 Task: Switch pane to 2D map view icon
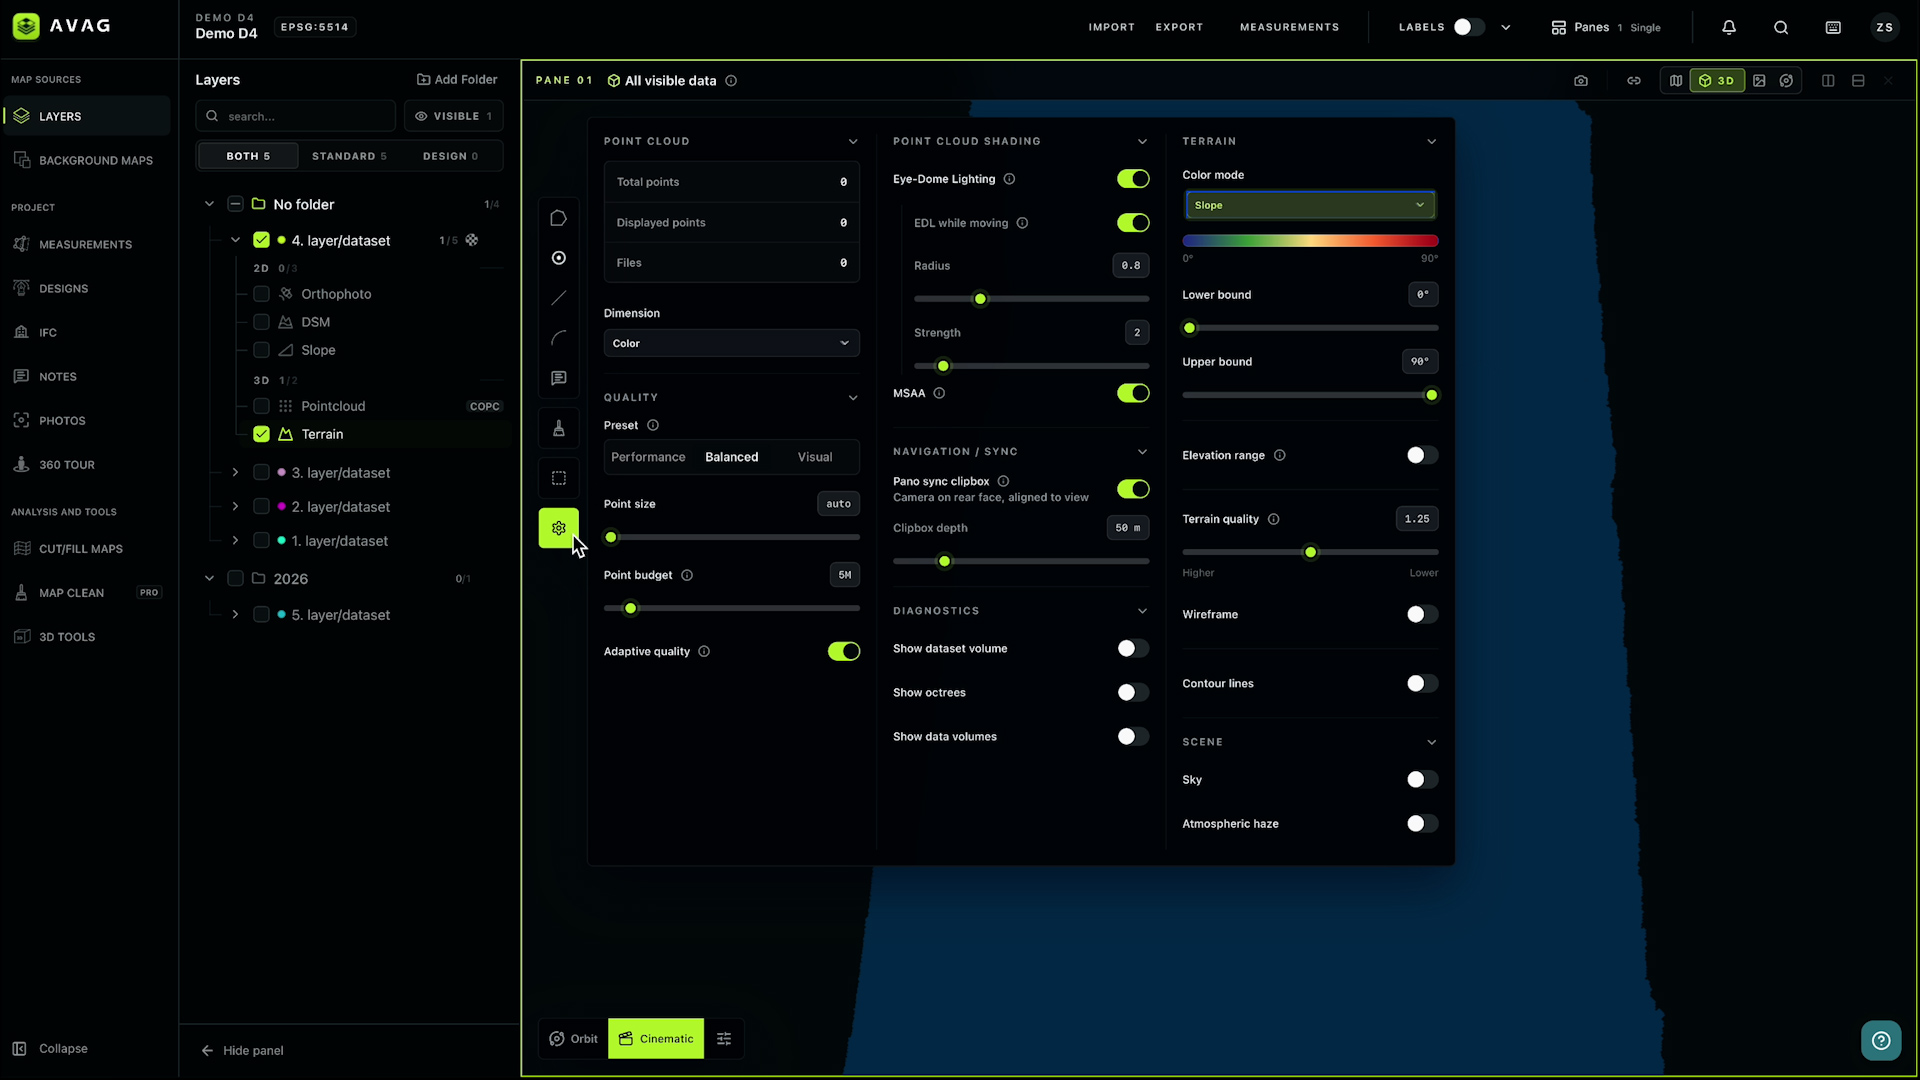(x=1676, y=81)
